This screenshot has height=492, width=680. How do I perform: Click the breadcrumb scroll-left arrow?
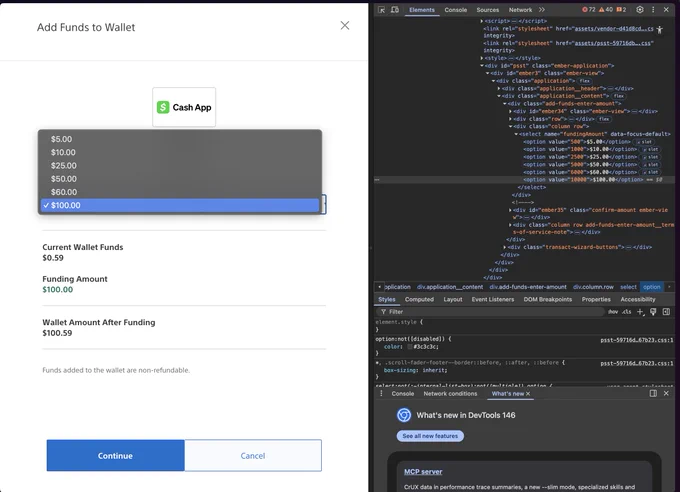pos(379,287)
